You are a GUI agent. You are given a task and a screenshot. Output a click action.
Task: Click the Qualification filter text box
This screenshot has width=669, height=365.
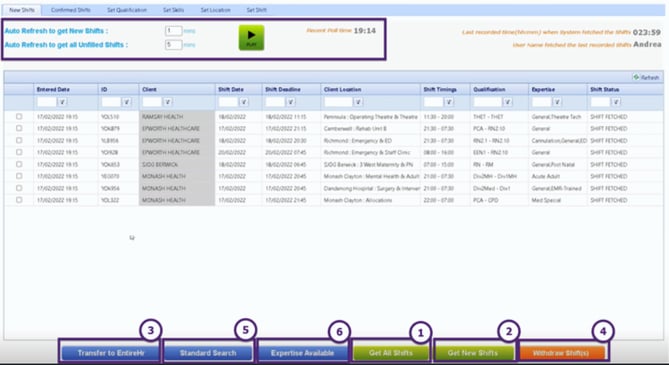point(487,102)
